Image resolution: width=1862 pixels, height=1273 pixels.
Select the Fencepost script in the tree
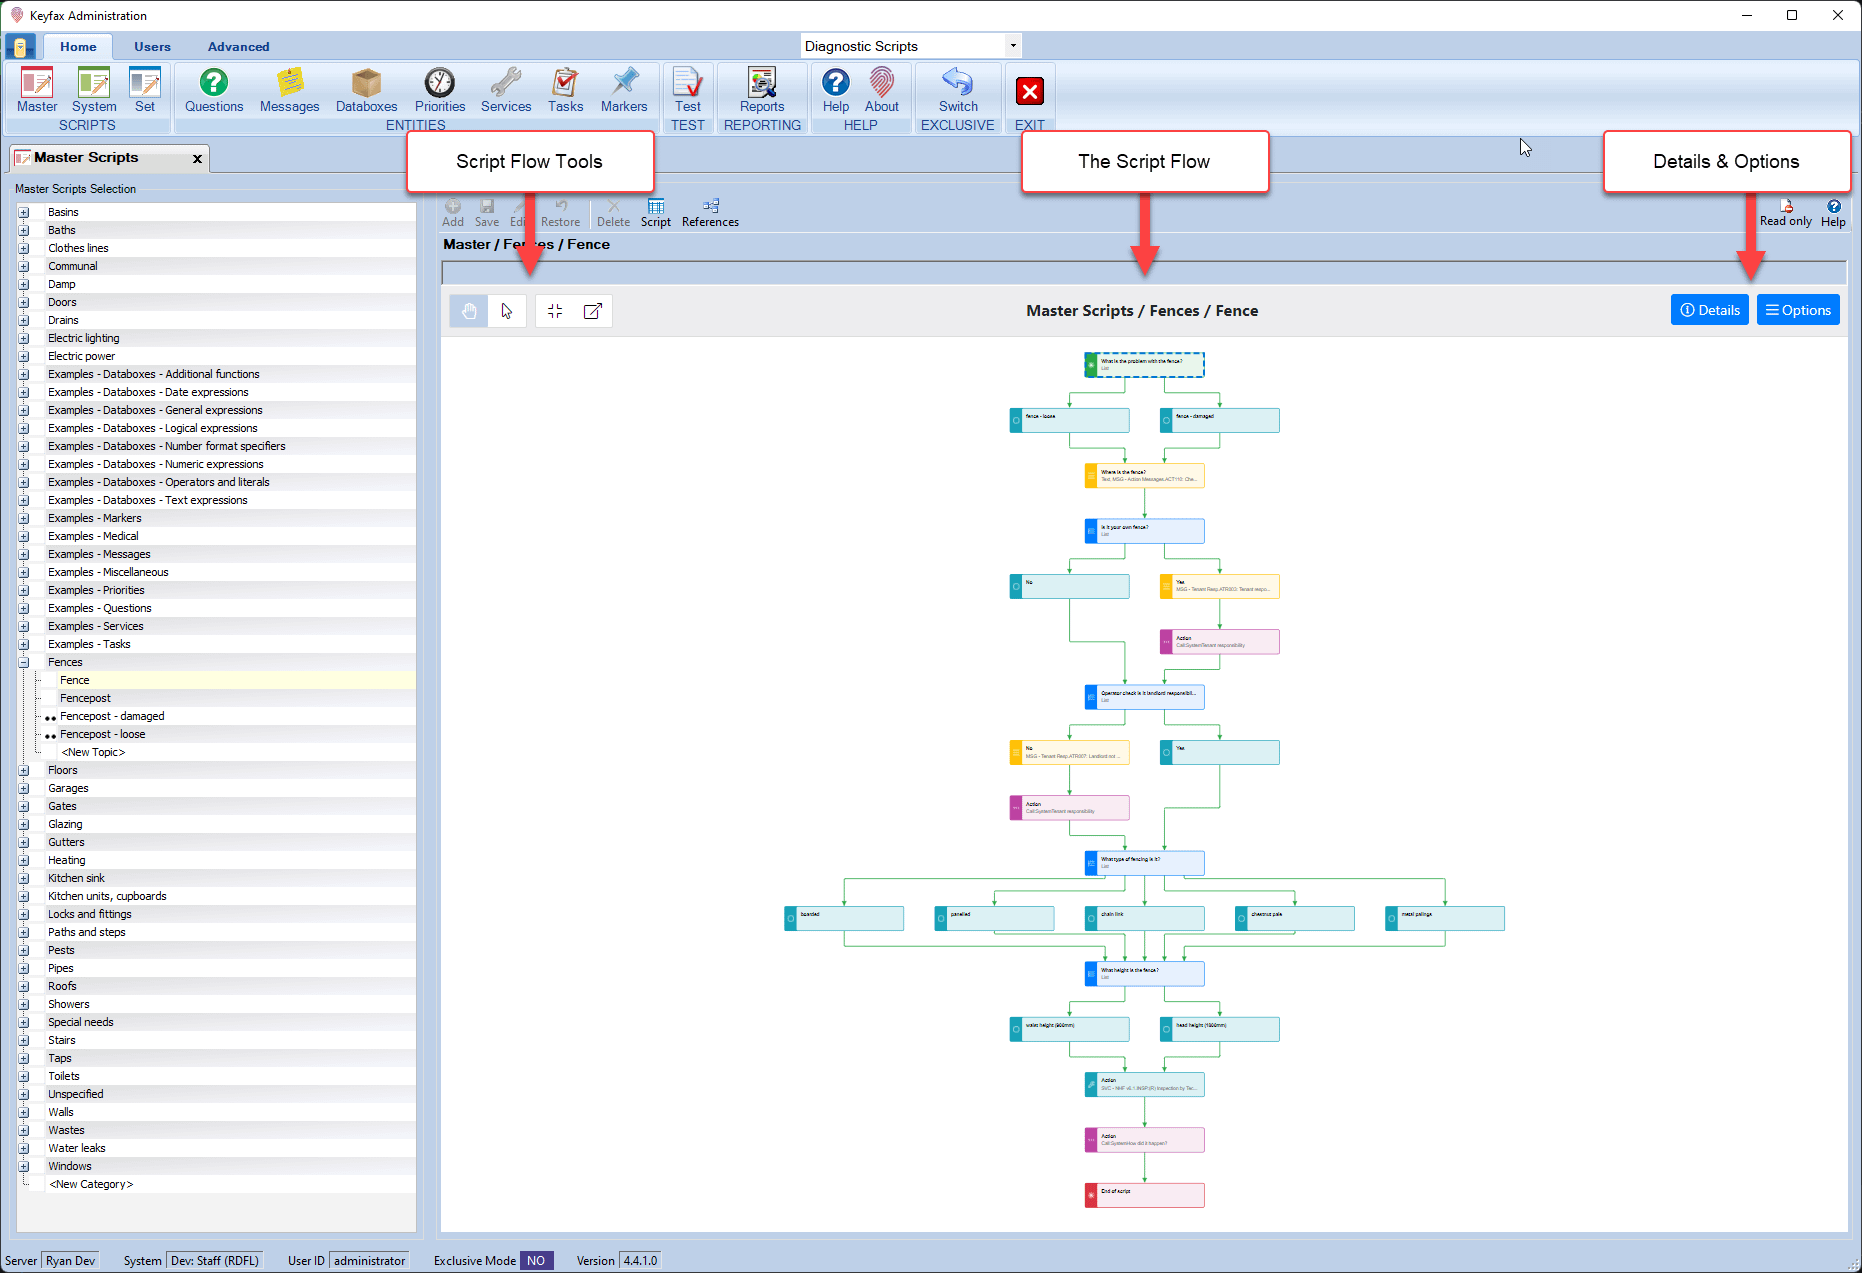tap(85, 697)
